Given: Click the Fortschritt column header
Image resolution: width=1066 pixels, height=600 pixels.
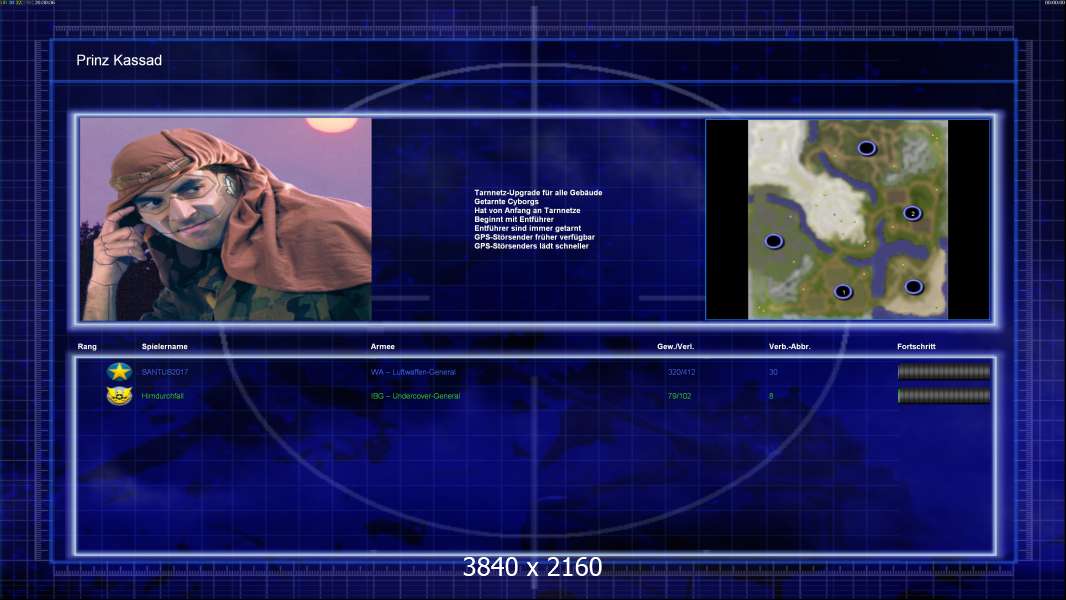Looking at the screenshot, I should point(916,347).
